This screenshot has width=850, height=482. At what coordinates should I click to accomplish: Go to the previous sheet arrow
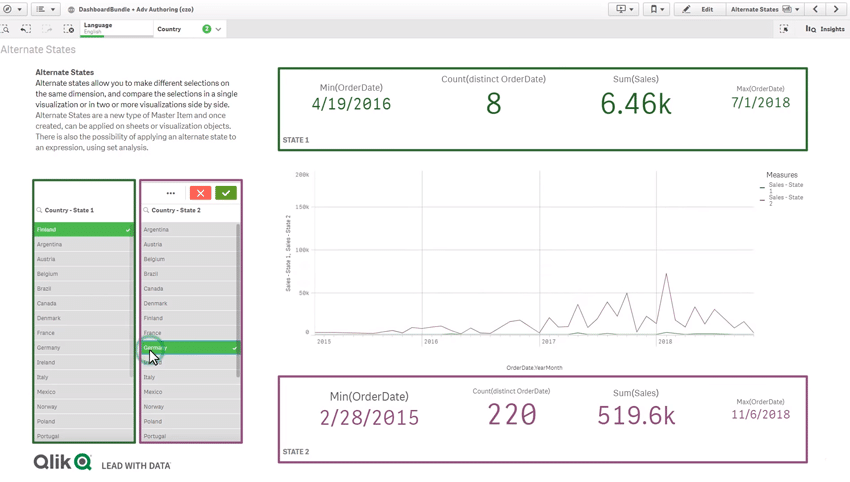pyautogui.click(x=816, y=9)
